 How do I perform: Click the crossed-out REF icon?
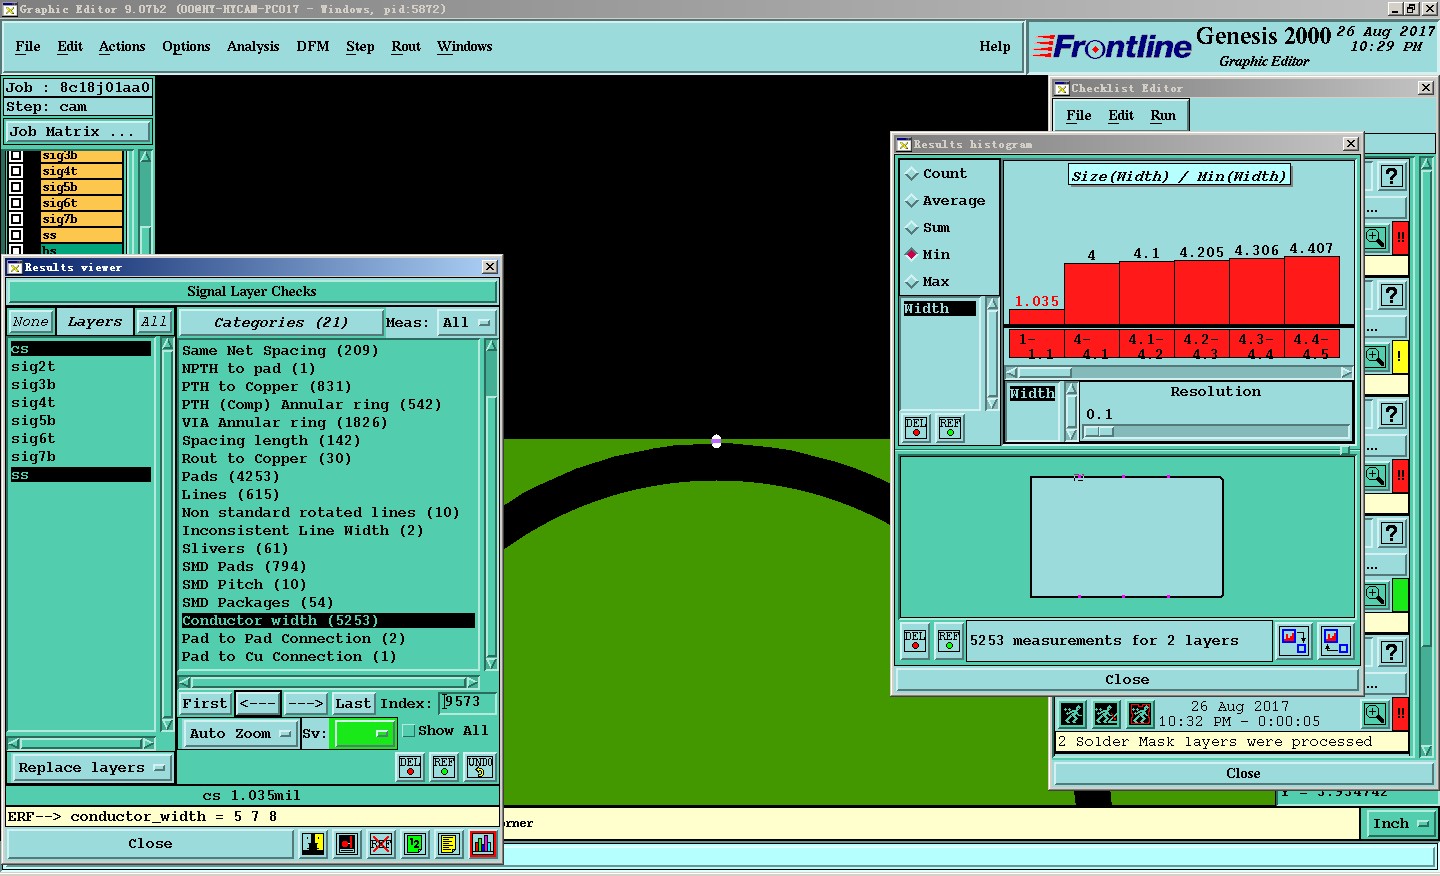coord(381,844)
